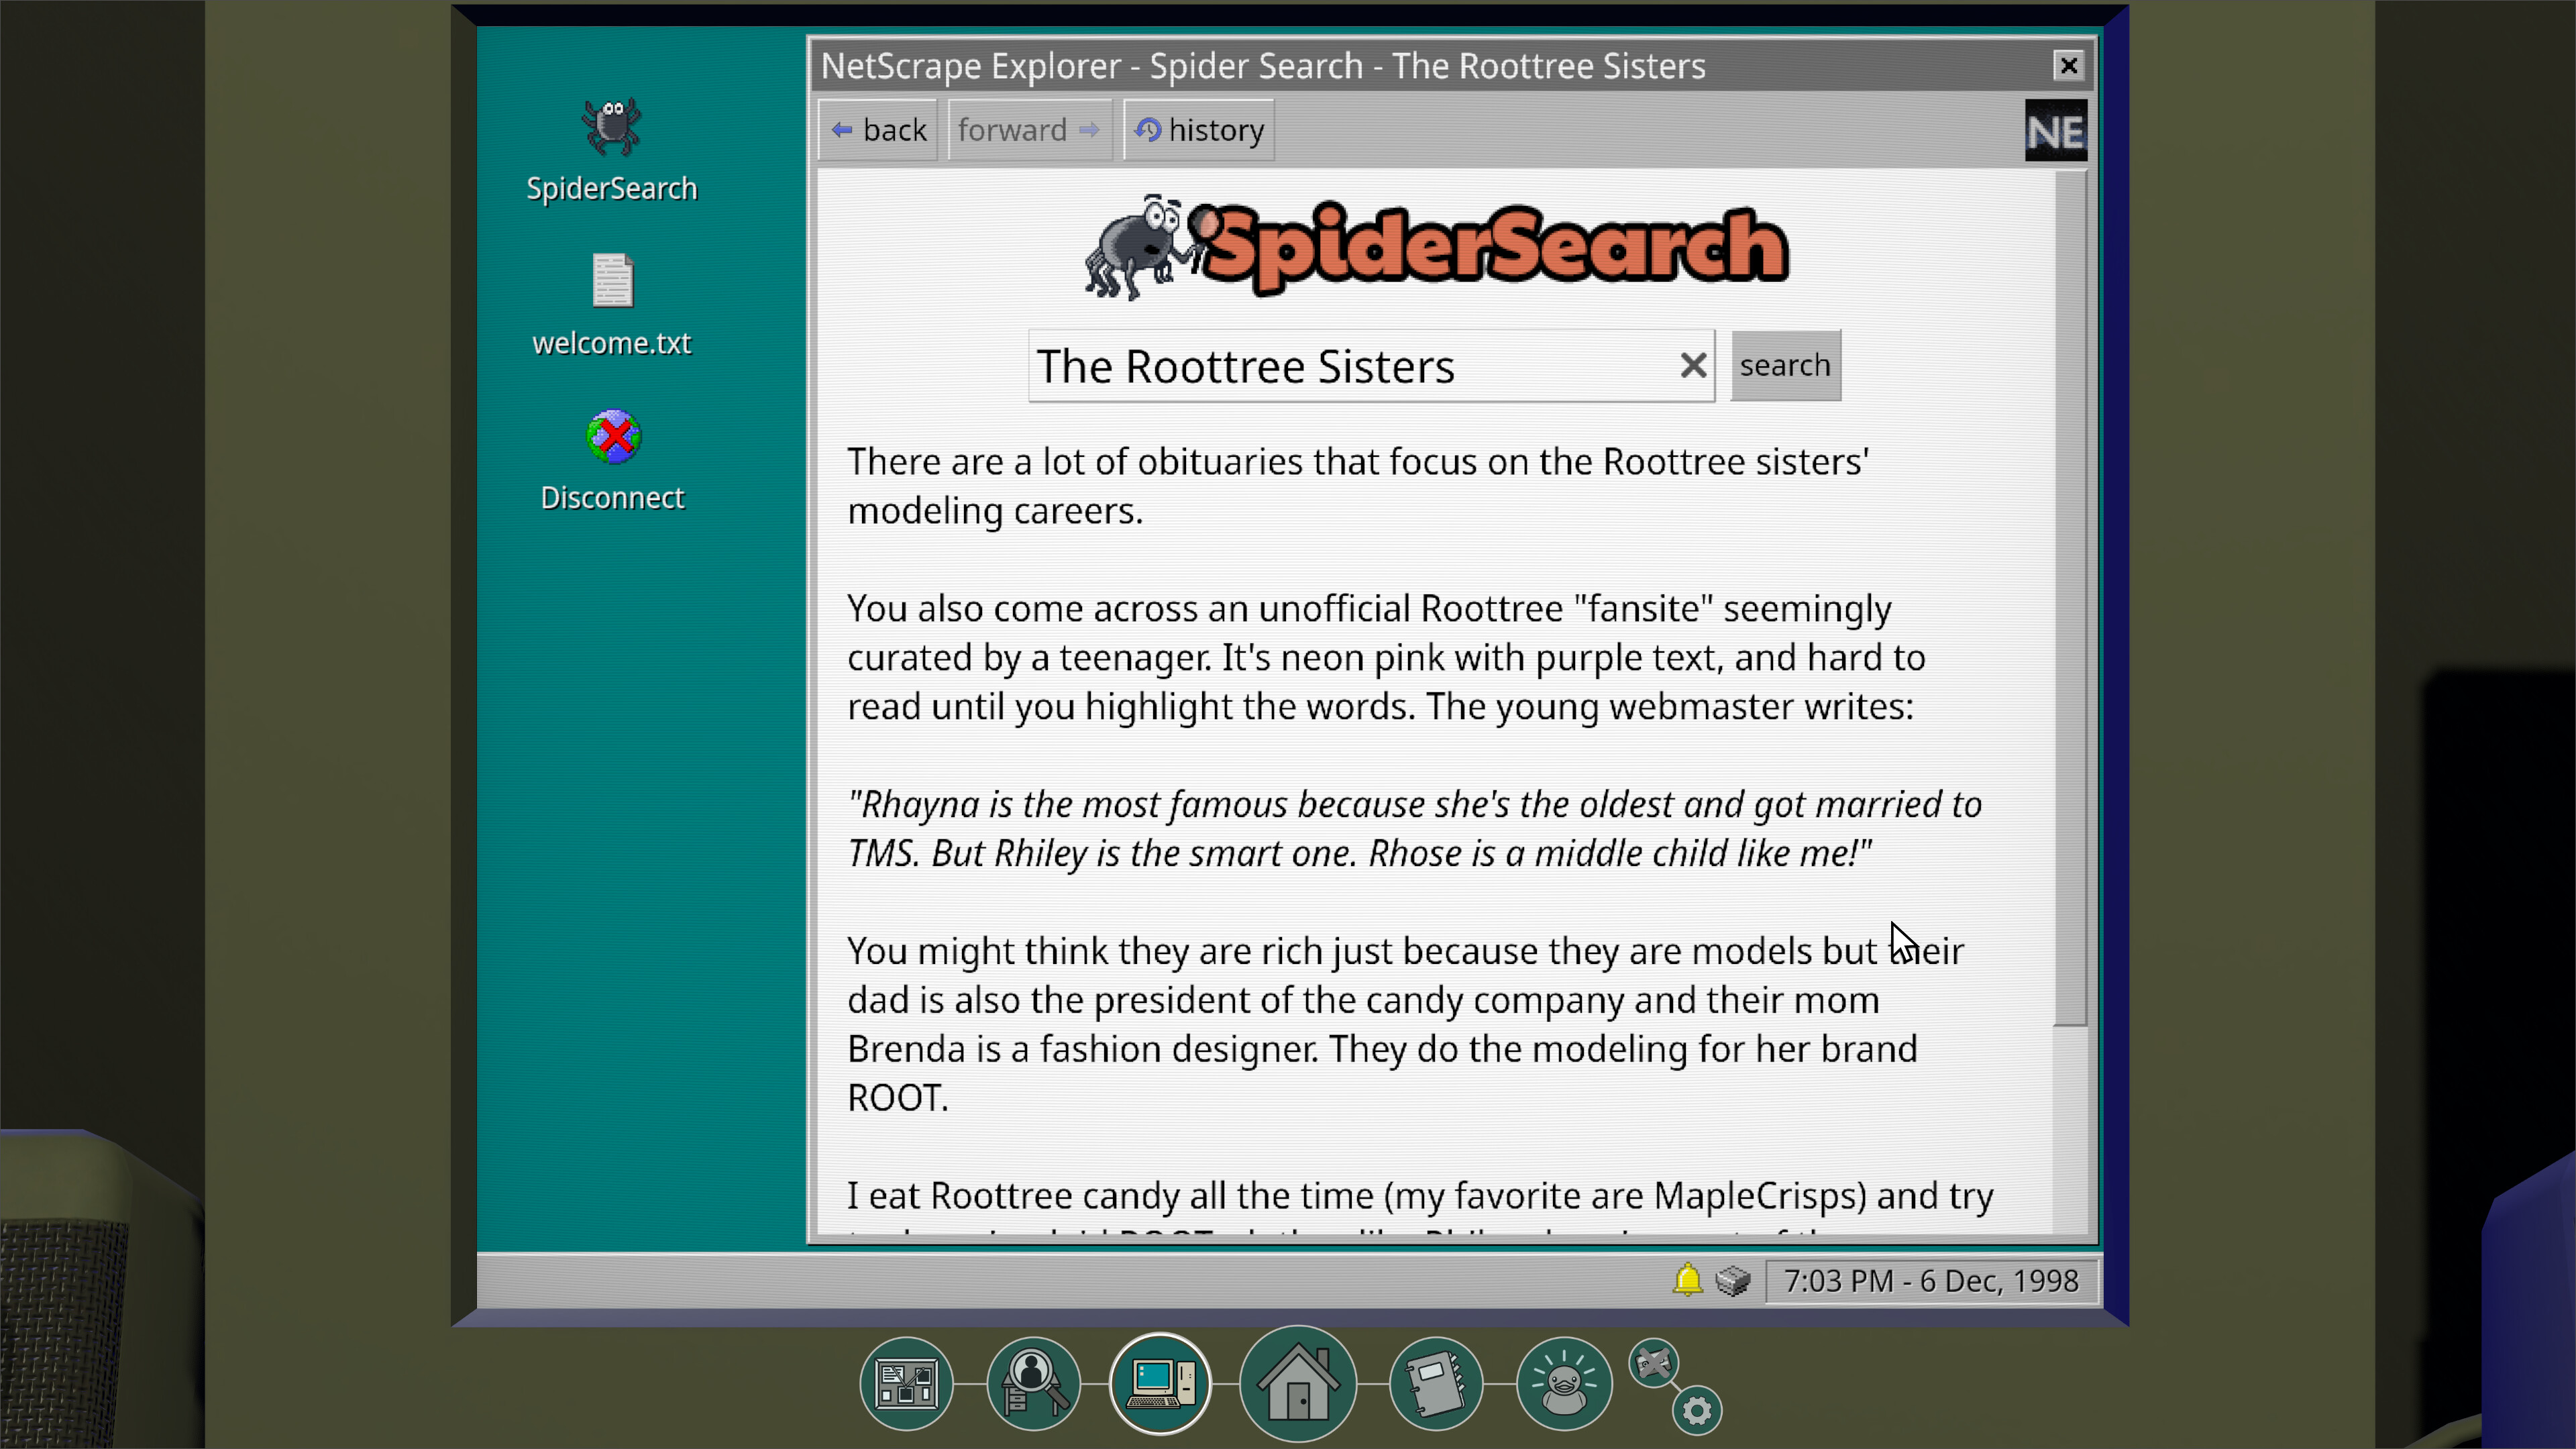Go home via the house dock icon
Screen dimensions: 2576x1449
(x=1297, y=1383)
